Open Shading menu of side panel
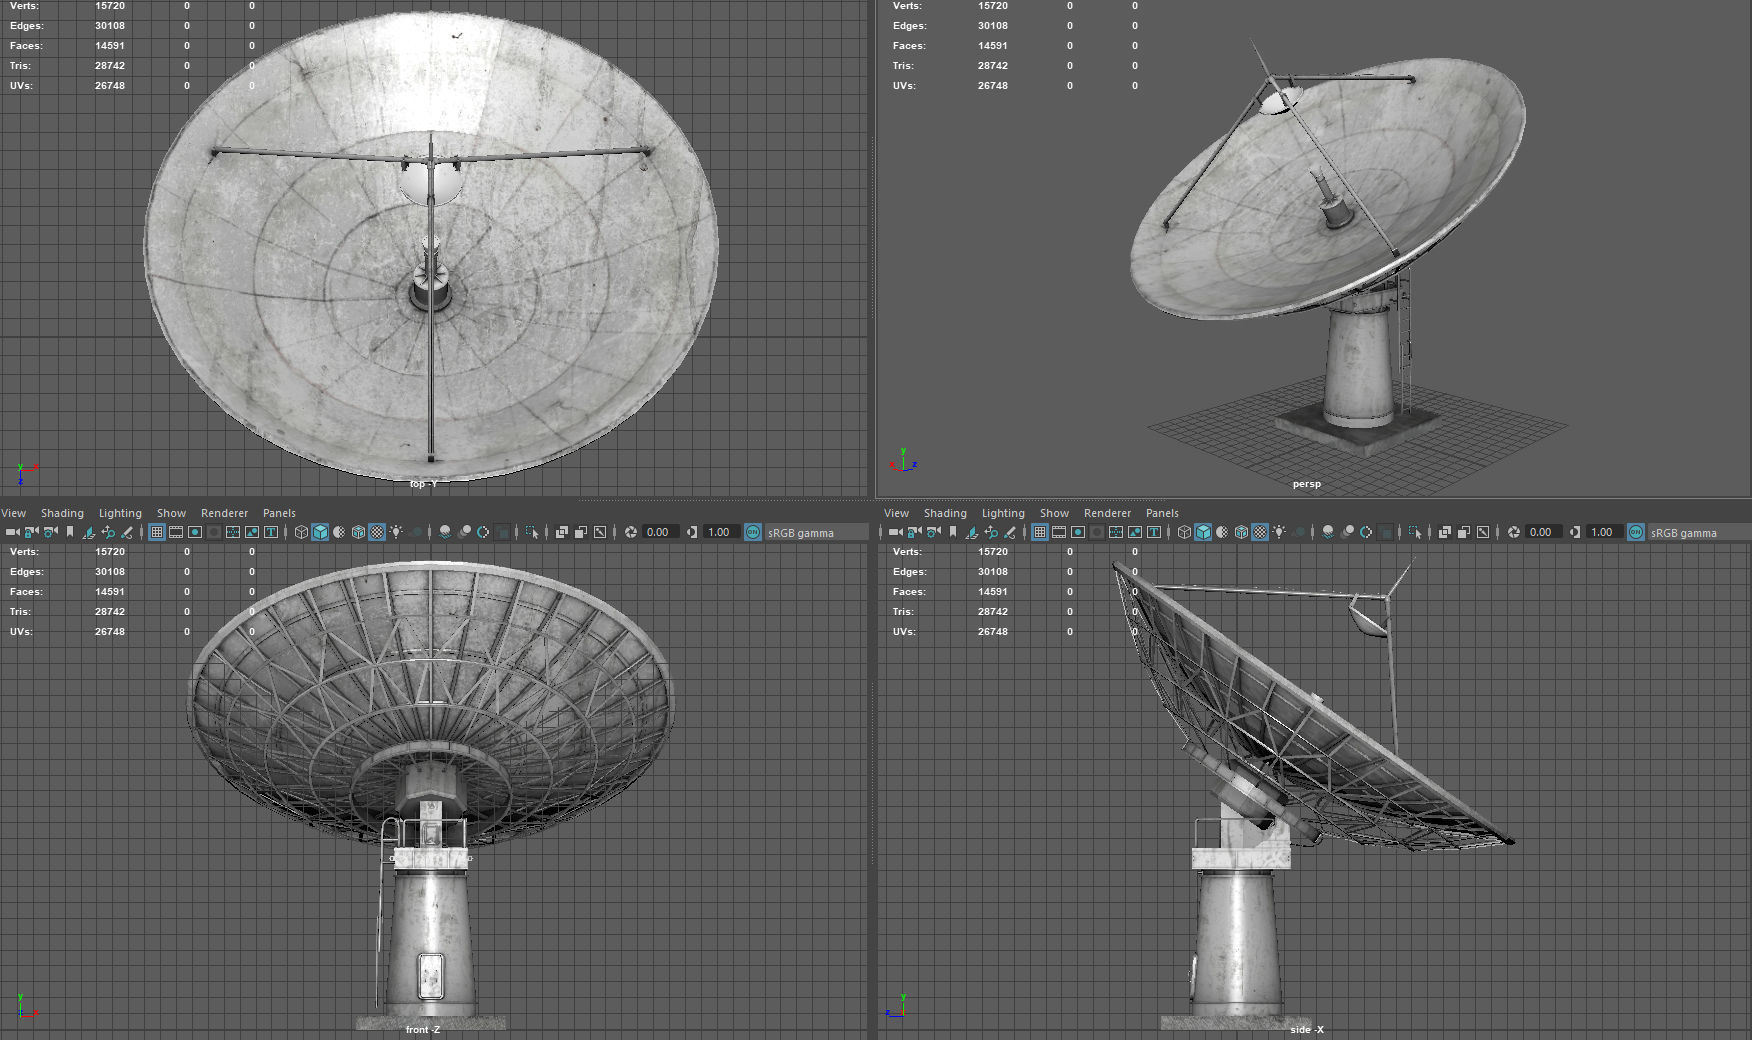This screenshot has width=1752, height=1040. tap(945, 513)
